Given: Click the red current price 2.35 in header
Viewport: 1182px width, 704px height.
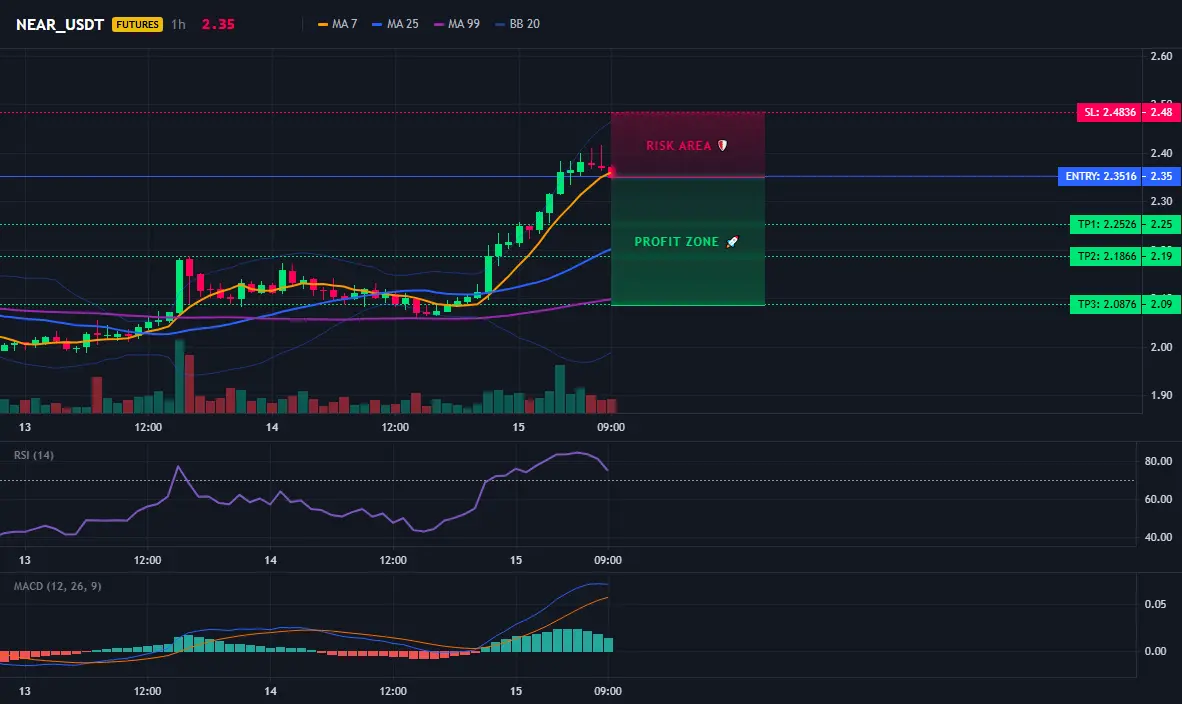Looking at the screenshot, I should pyautogui.click(x=218, y=24).
